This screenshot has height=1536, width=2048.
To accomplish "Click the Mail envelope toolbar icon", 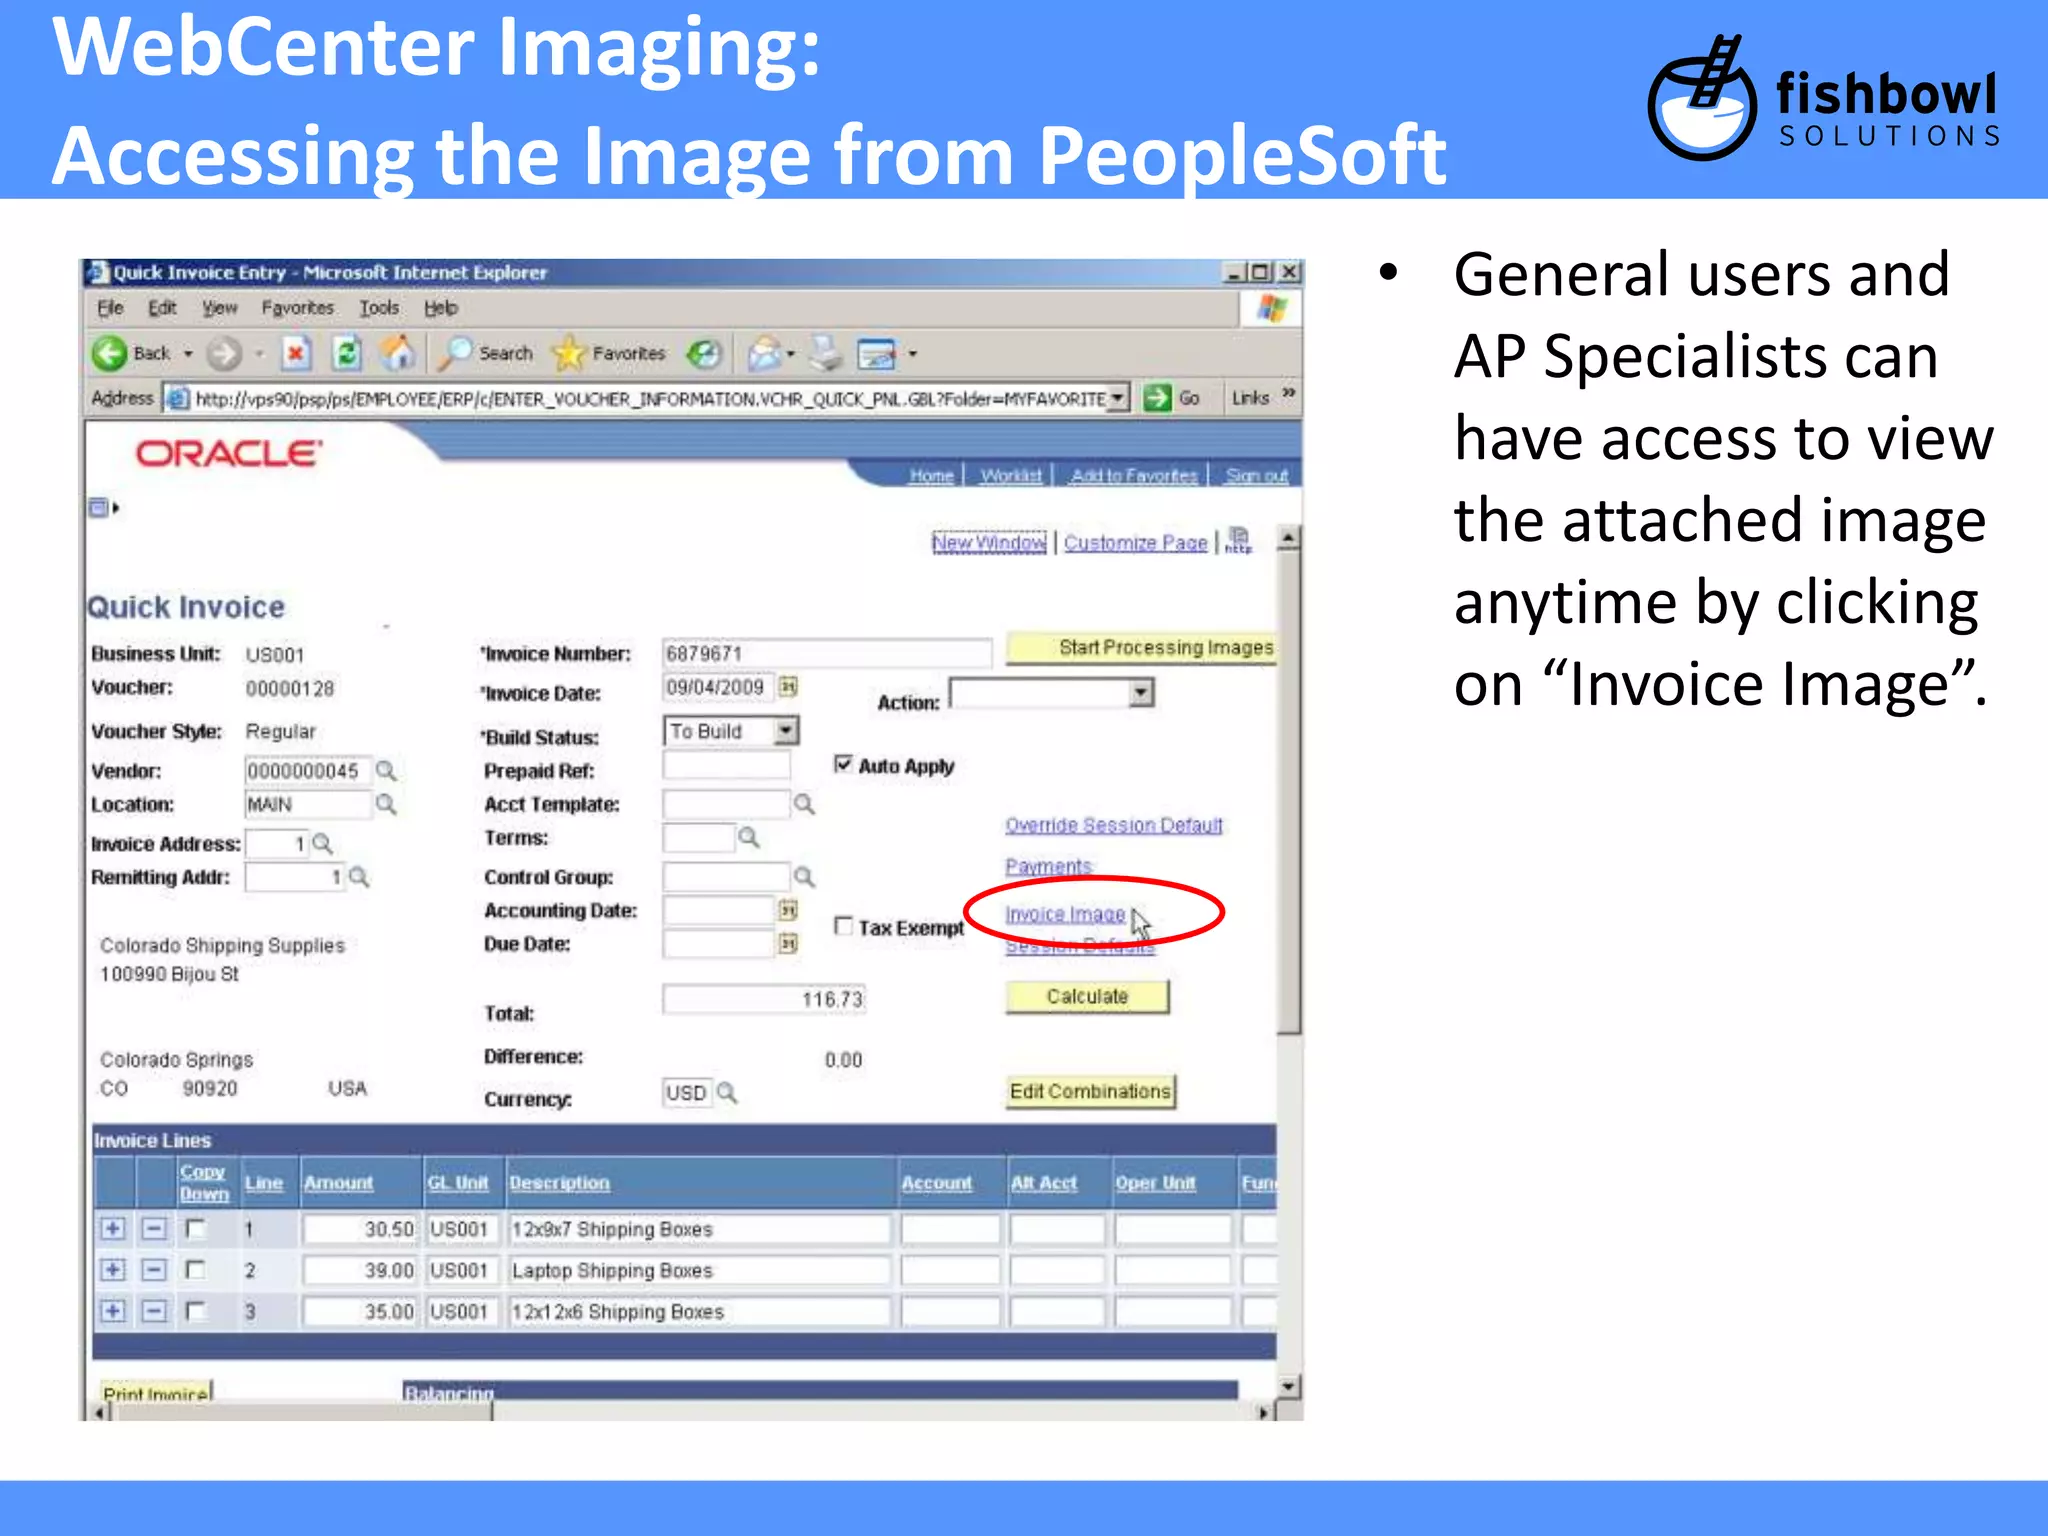I will (764, 353).
